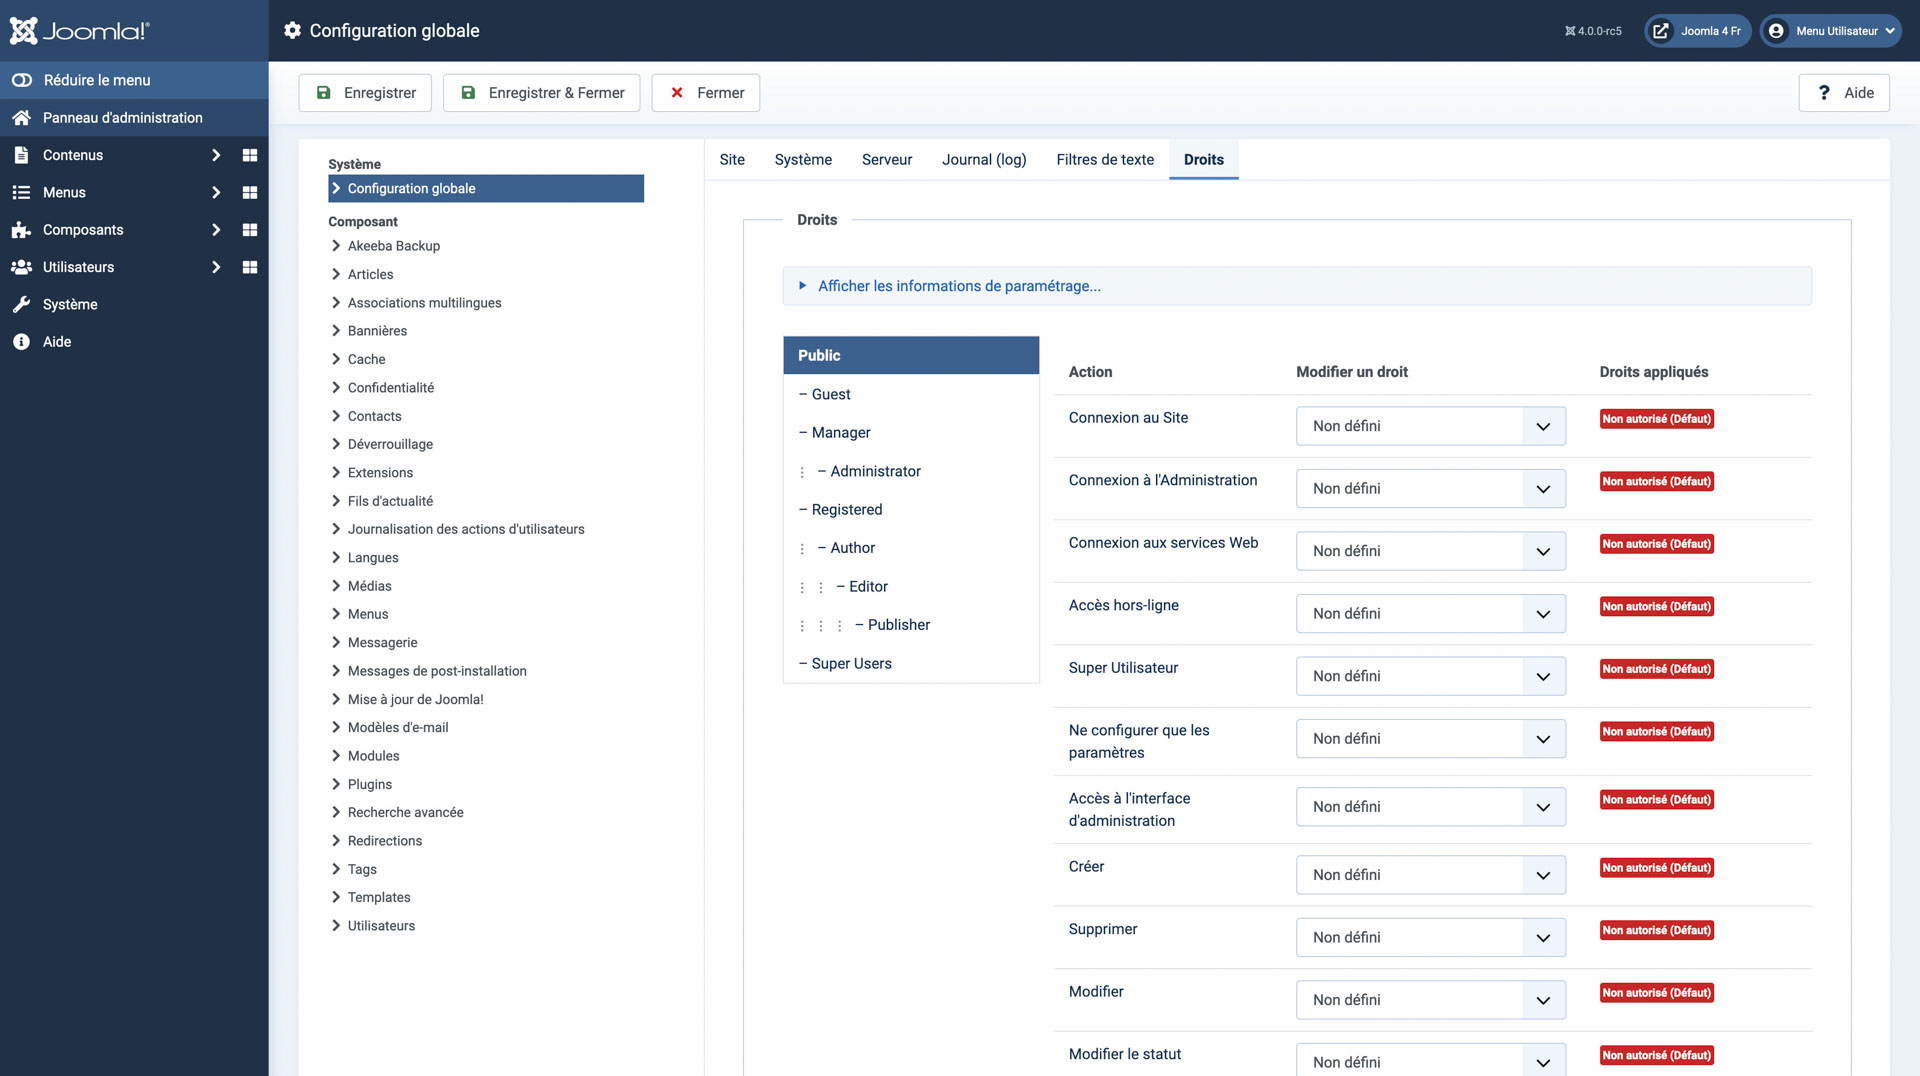Open Akeeba Backup component configuration
Image resolution: width=1920 pixels, height=1076 pixels.
pos(393,246)
